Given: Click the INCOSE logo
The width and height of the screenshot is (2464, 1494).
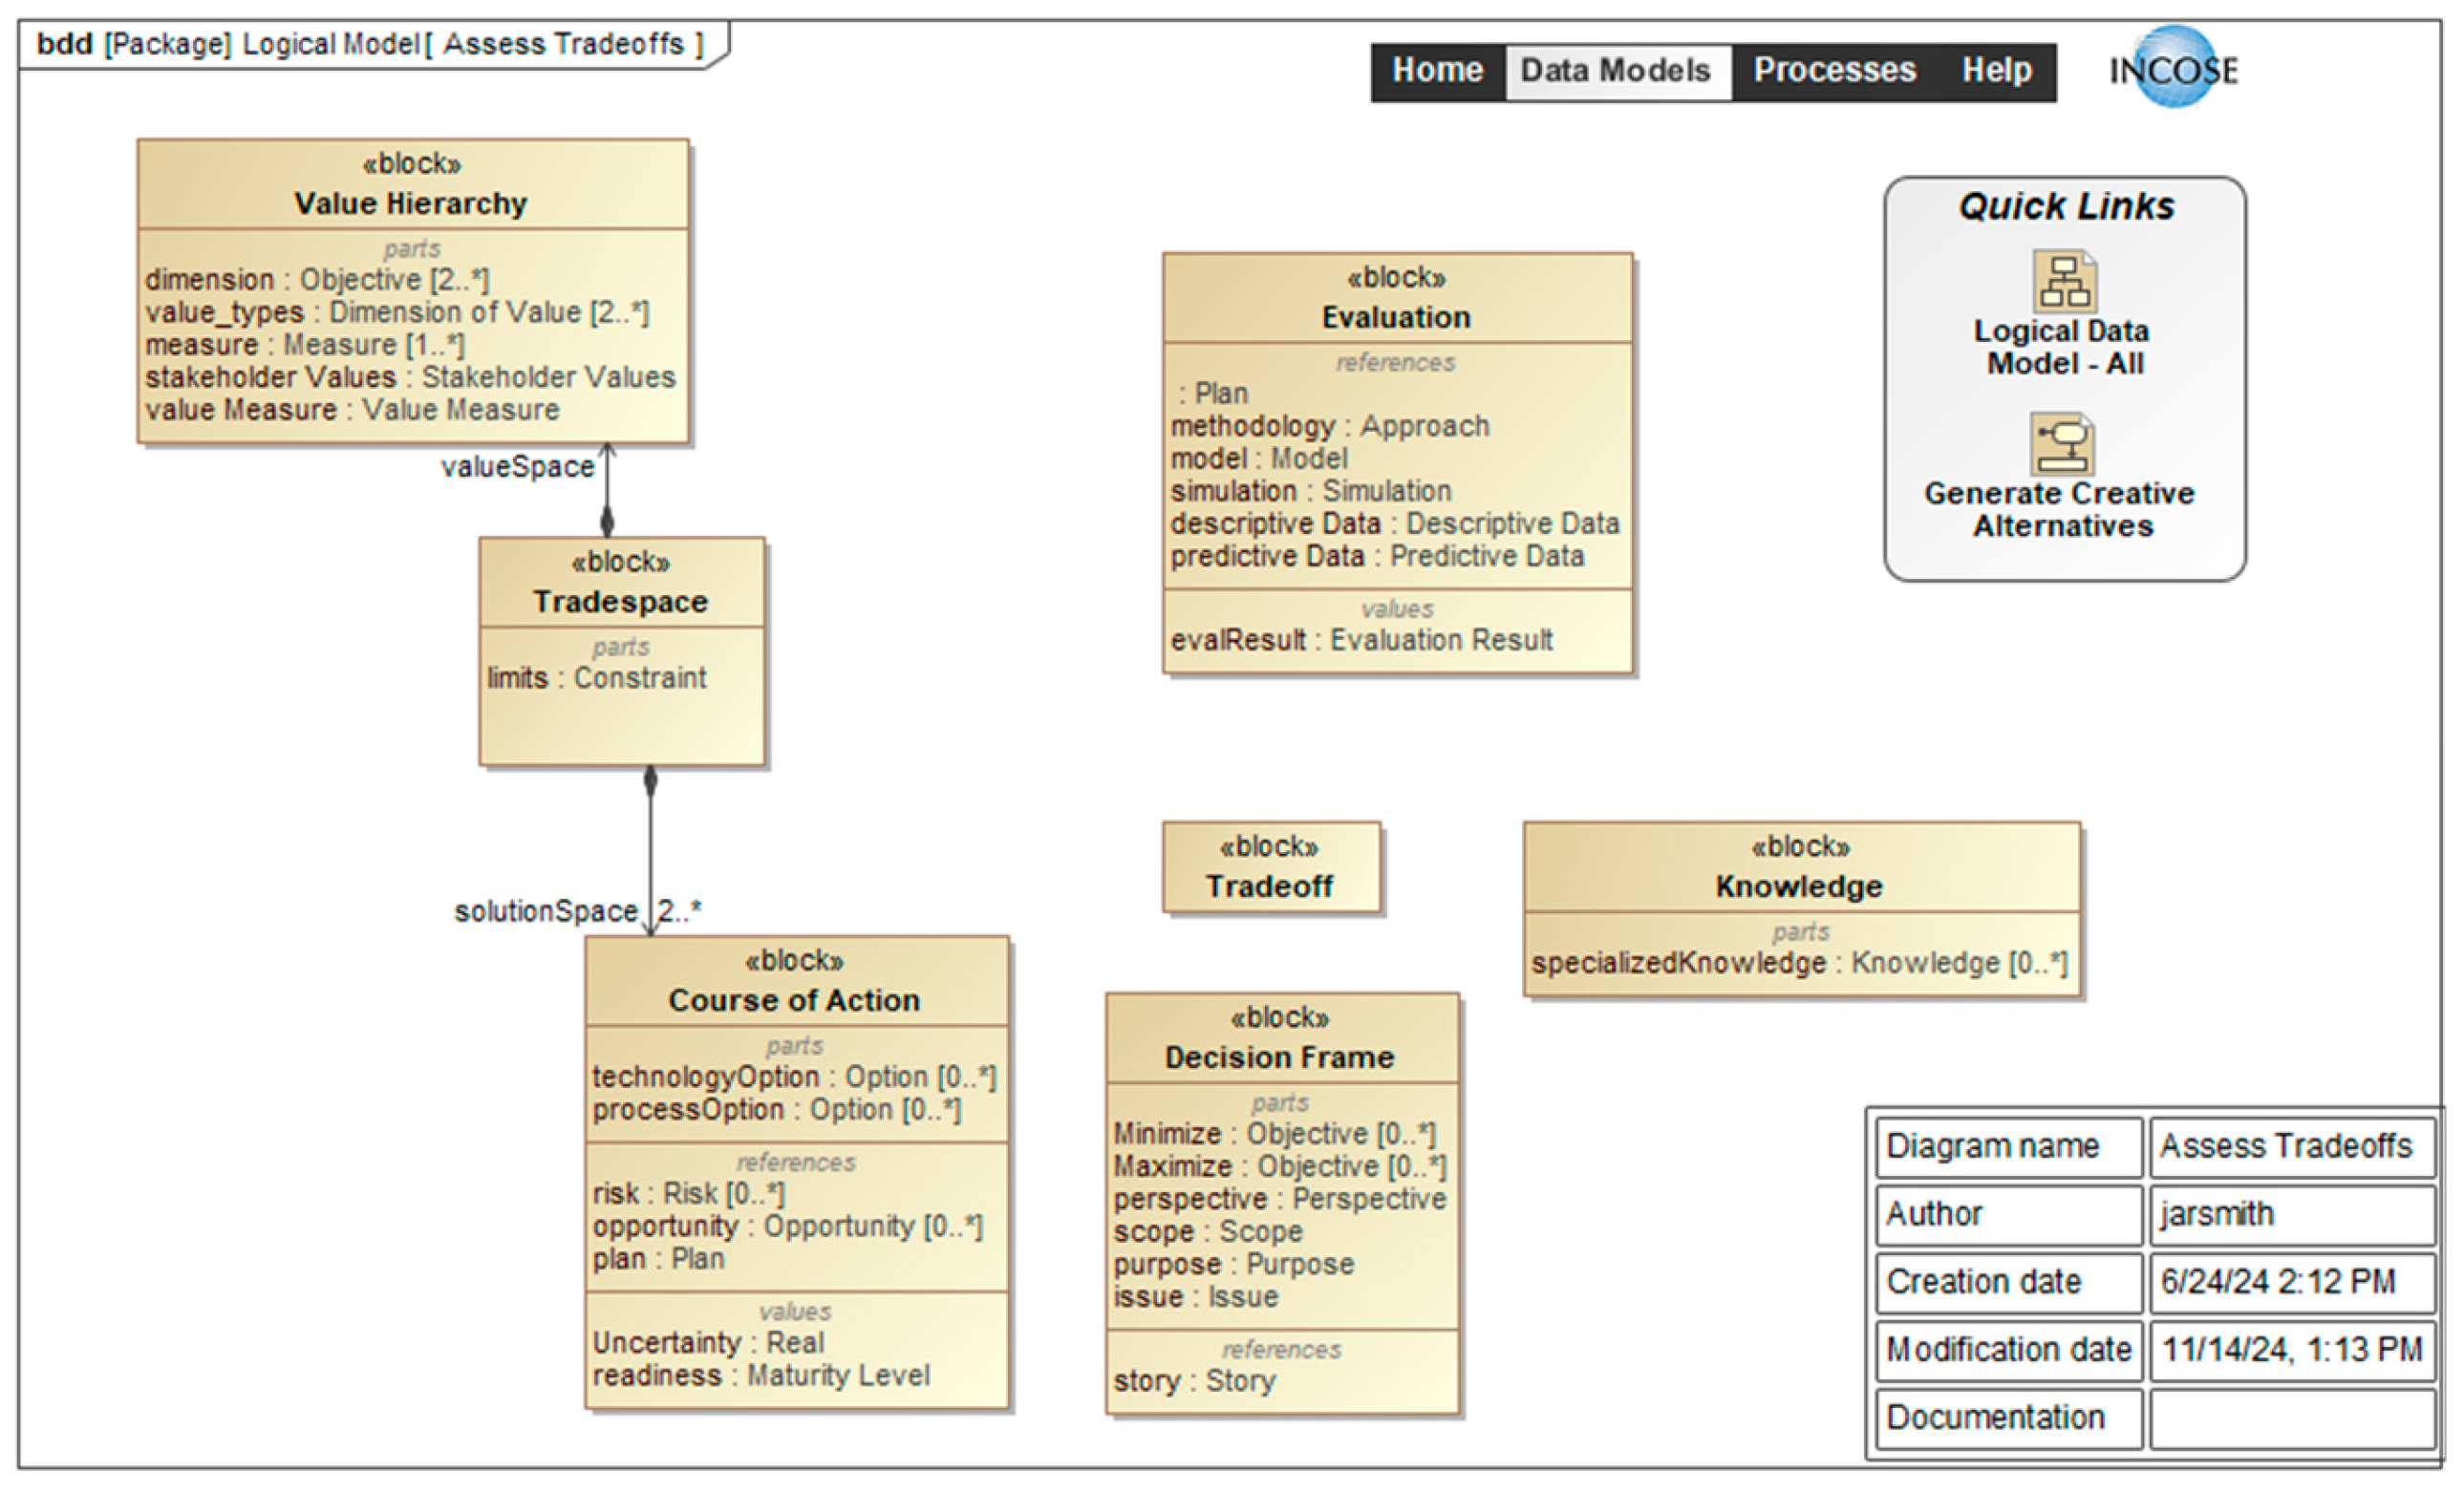Looking at the screenshot, I should click(2173, 68).
